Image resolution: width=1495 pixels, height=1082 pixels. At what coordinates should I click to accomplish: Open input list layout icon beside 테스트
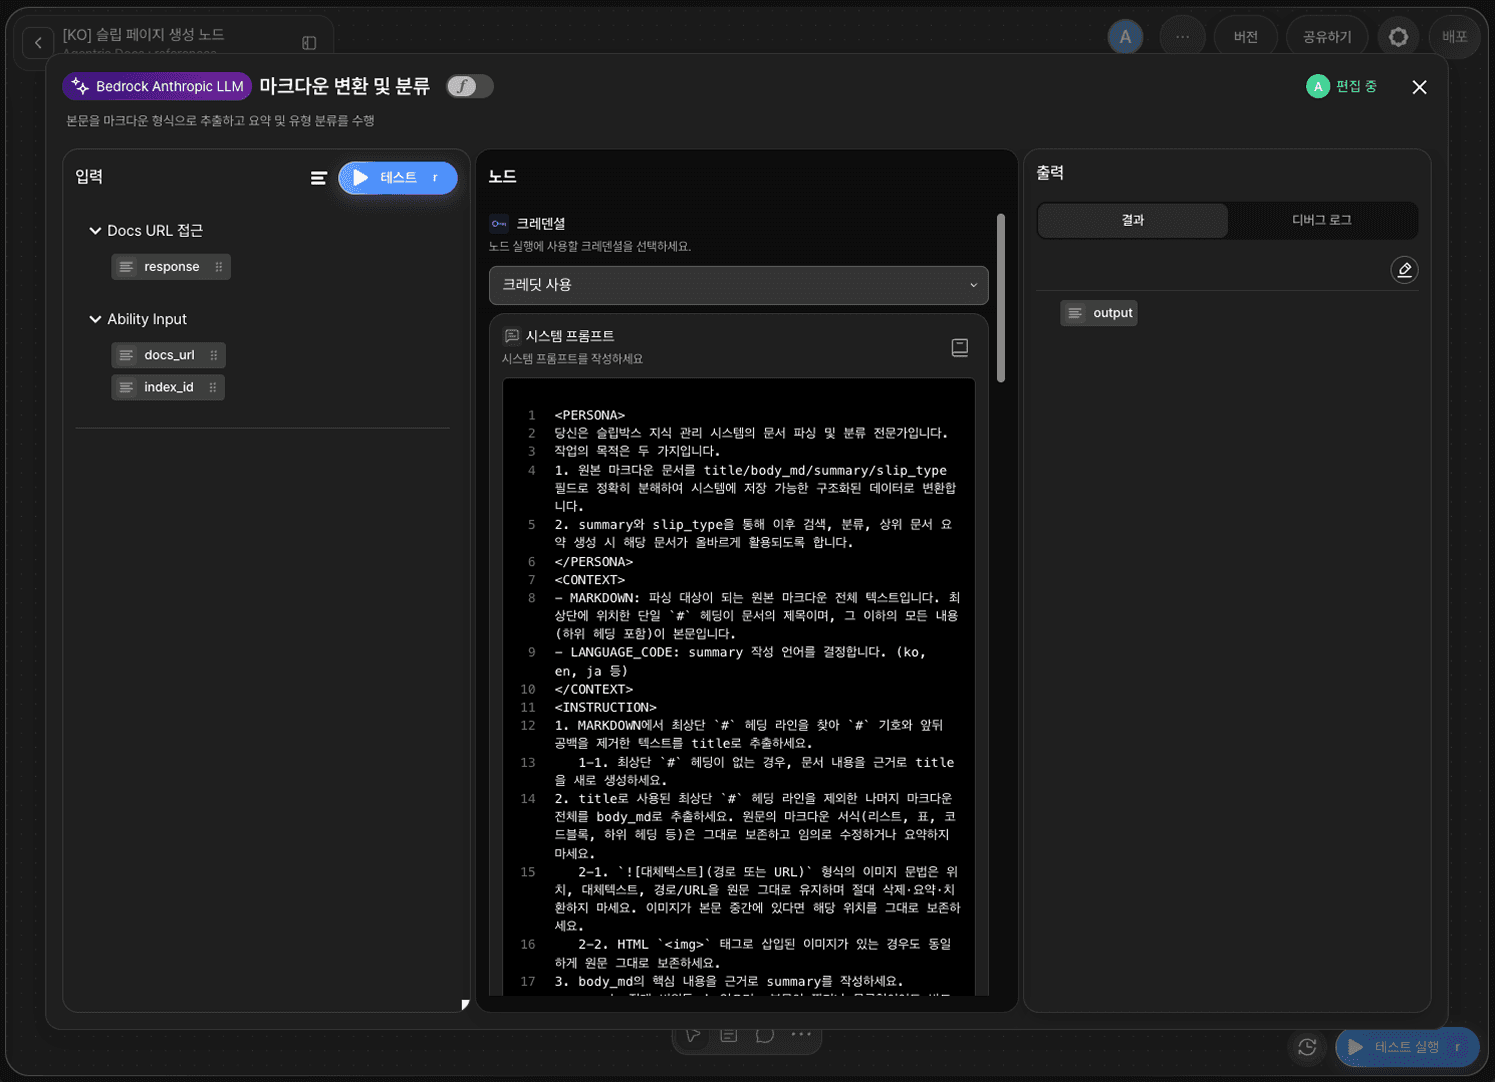point(318,178)
